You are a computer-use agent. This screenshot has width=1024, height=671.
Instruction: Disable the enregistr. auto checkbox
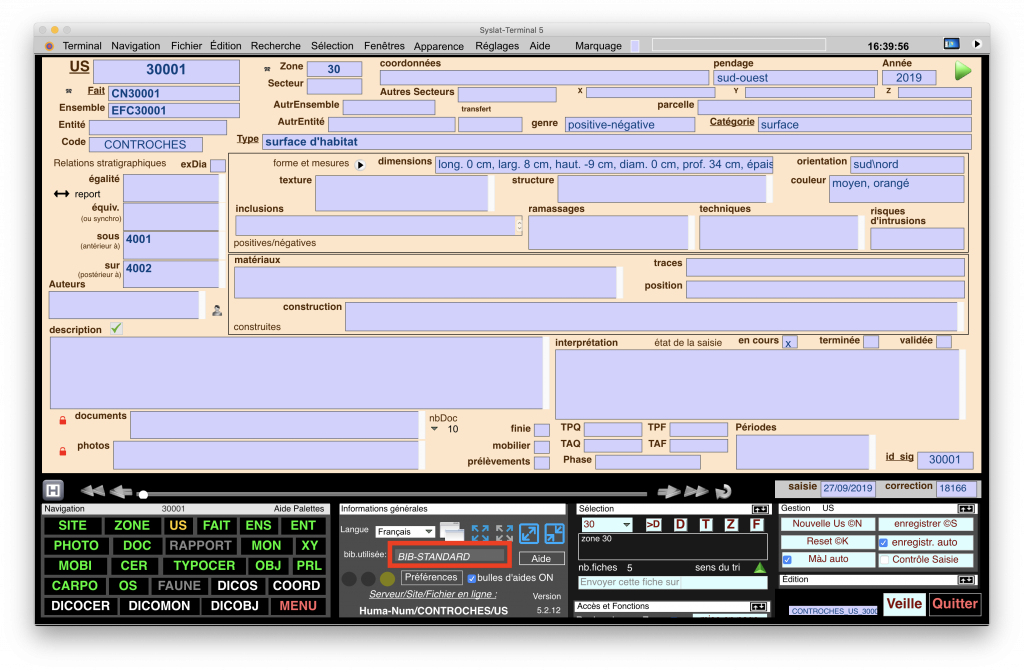coord(883,542)
